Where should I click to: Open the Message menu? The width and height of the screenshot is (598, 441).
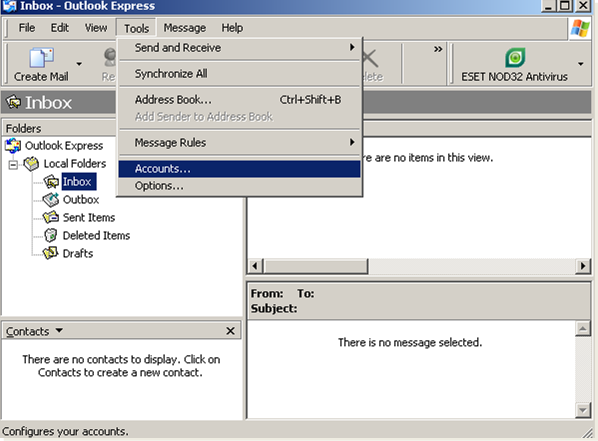point(185,28)
